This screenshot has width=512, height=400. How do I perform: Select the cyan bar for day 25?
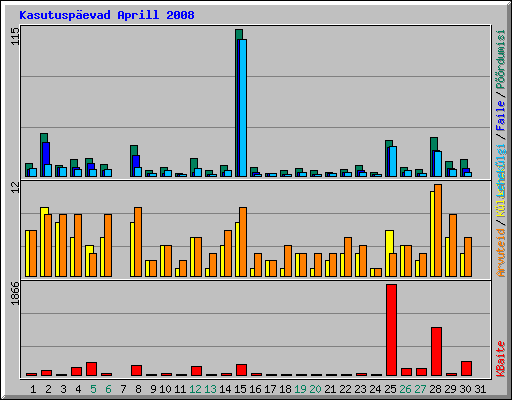coord(393,161)
